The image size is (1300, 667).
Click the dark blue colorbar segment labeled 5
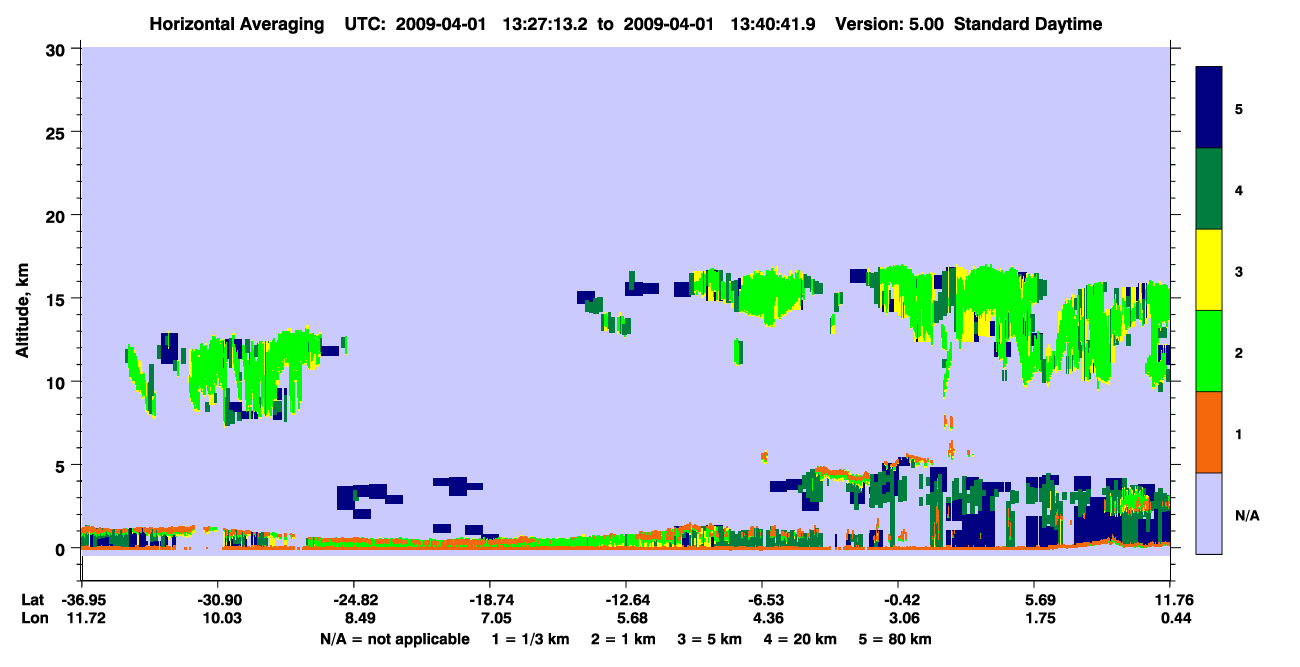click(1210, 108)
